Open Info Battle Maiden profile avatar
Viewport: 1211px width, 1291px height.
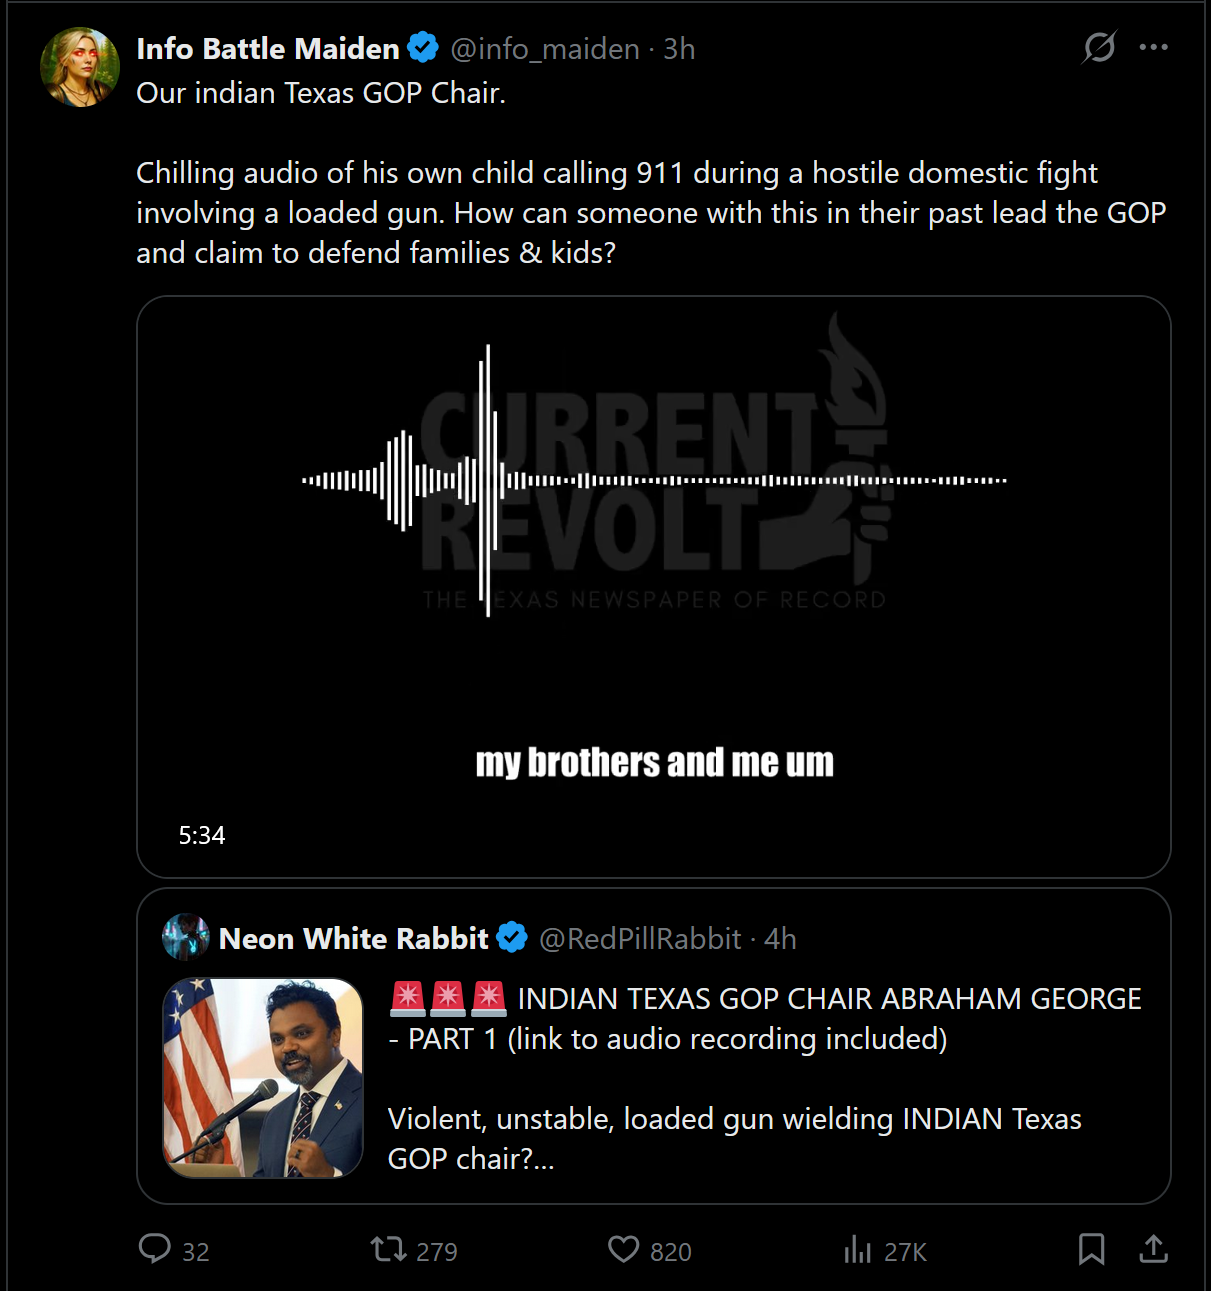pyautogui.click(x=80, y=67)
